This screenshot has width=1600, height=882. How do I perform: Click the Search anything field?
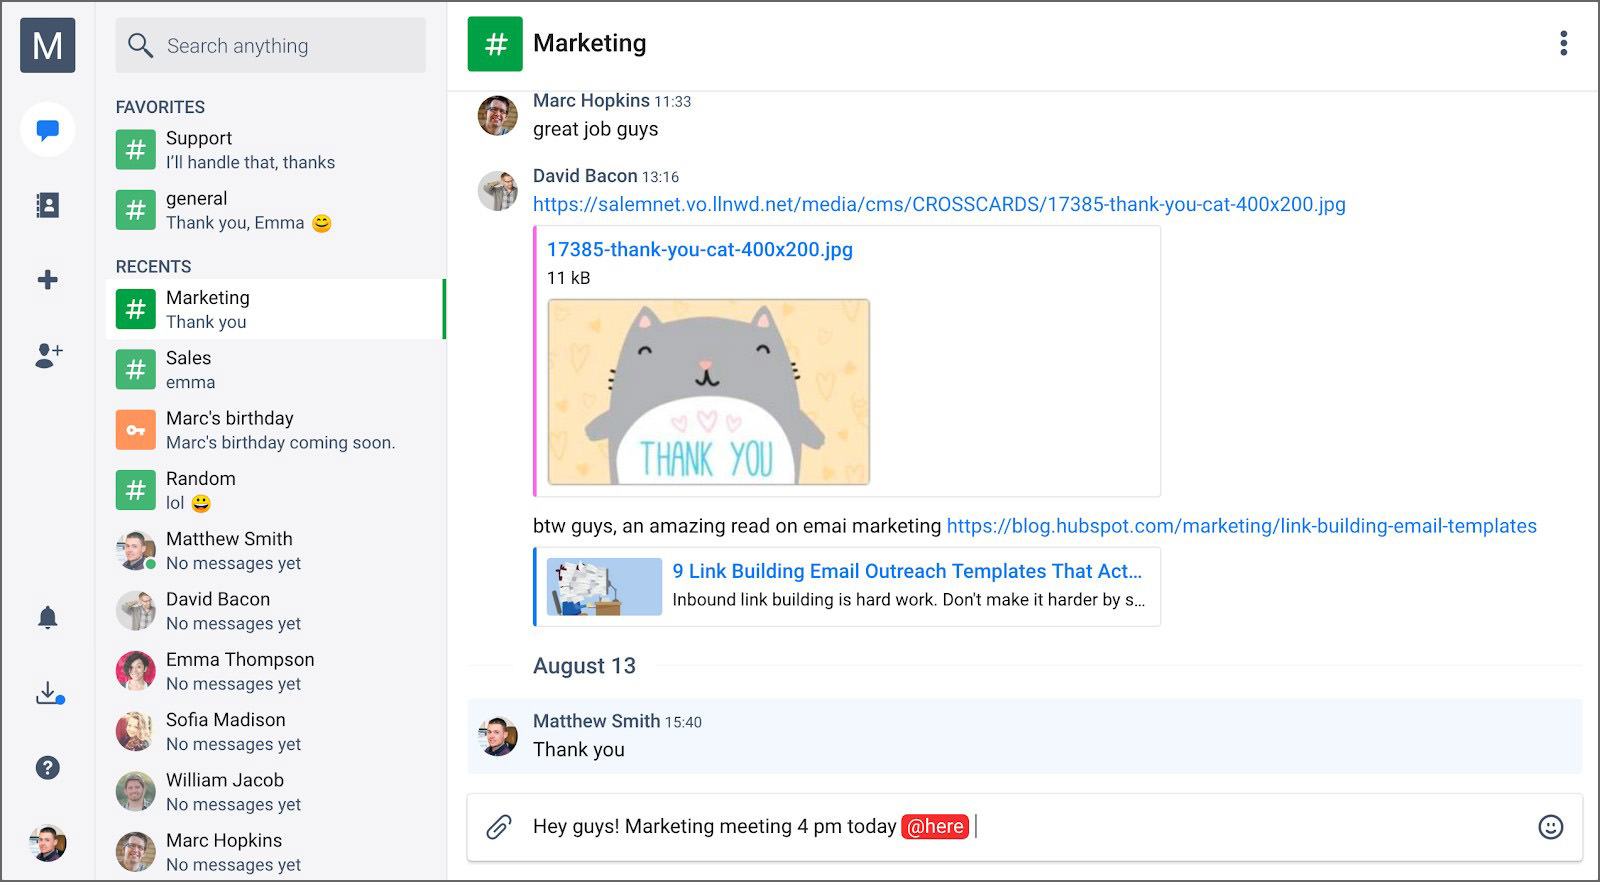point(270,46)
